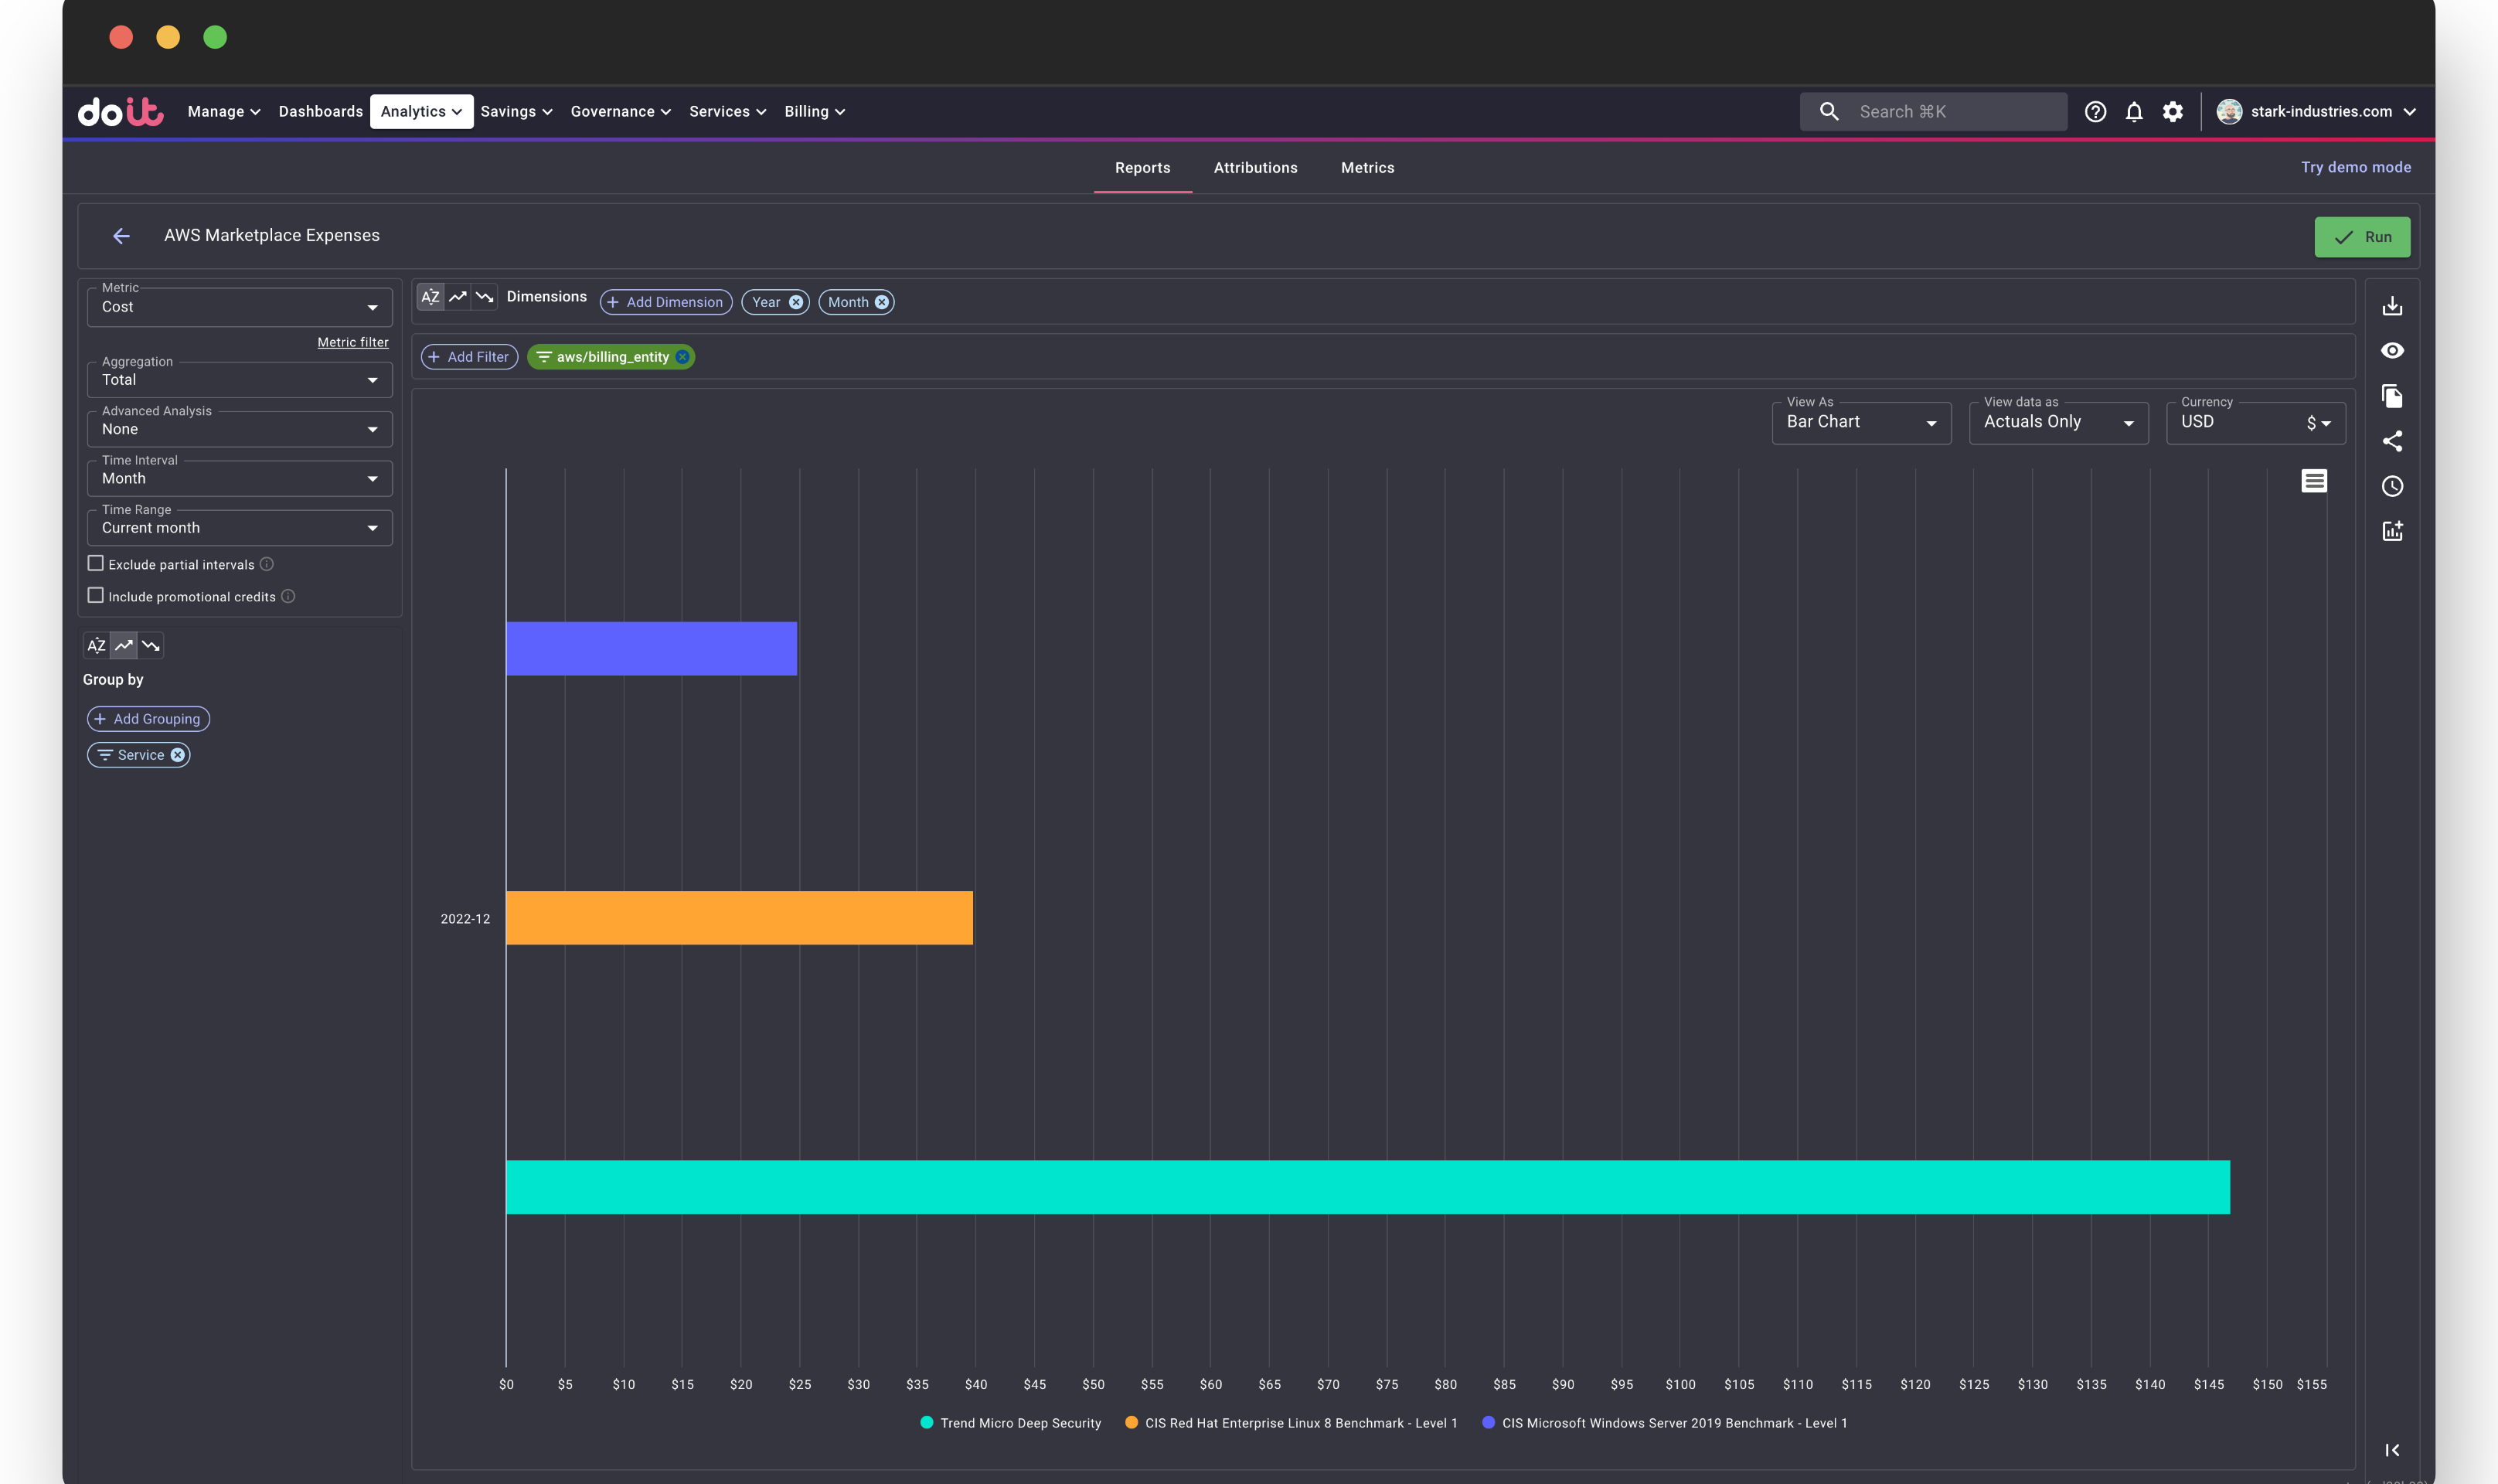
Task: Switch to the Attributions tab
Action: click(x=1255, y=168)
